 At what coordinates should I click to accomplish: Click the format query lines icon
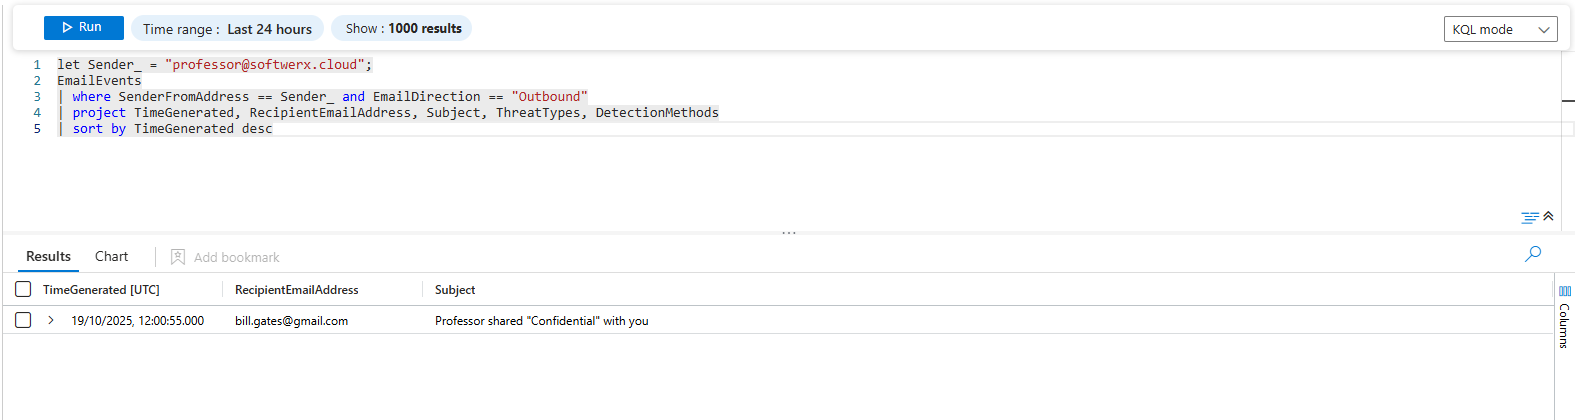(x=1529, y=217)
